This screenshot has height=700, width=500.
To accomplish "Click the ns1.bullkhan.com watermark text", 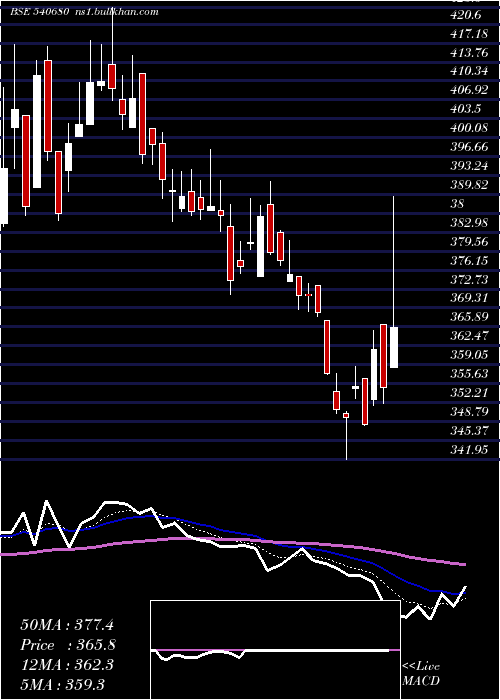I will (x=117, y=12).
